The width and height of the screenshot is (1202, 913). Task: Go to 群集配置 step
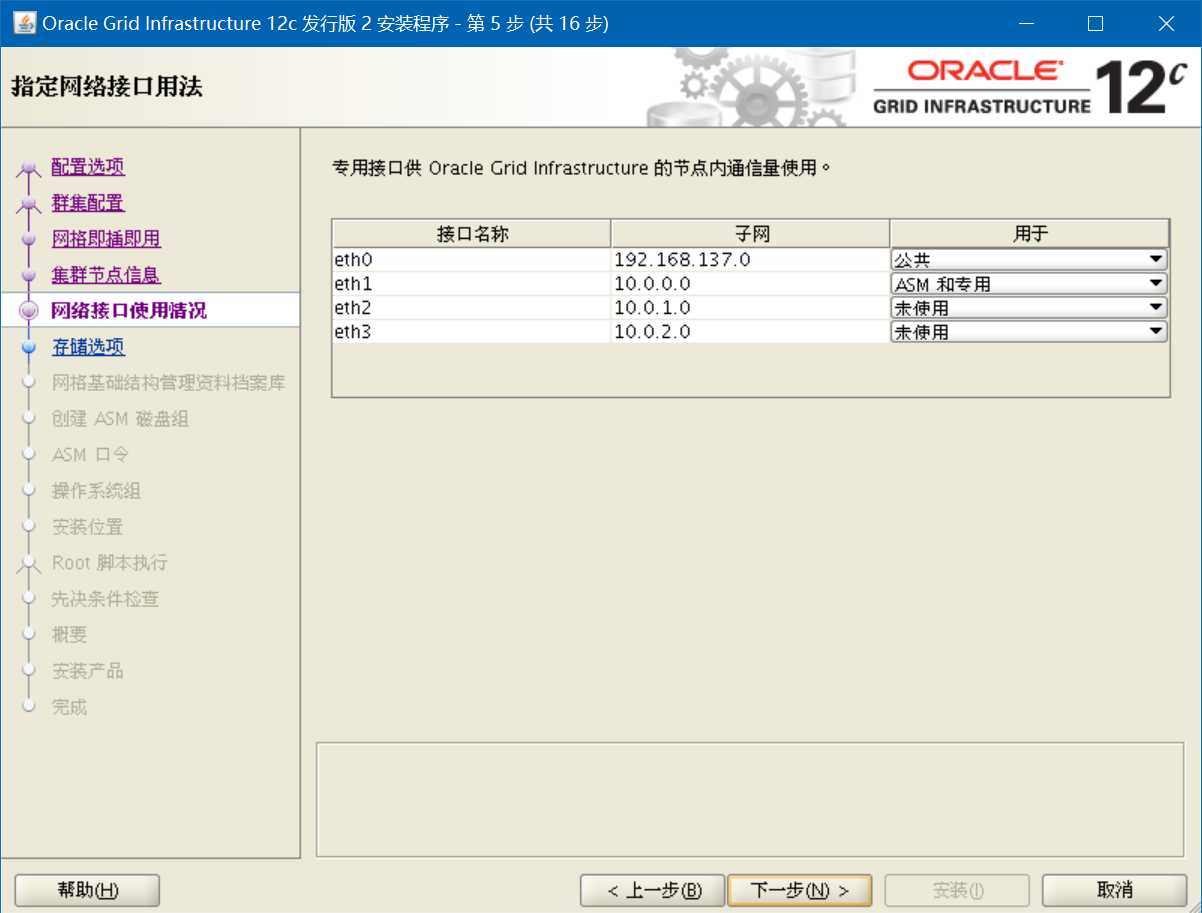click(x=88, y=203)
